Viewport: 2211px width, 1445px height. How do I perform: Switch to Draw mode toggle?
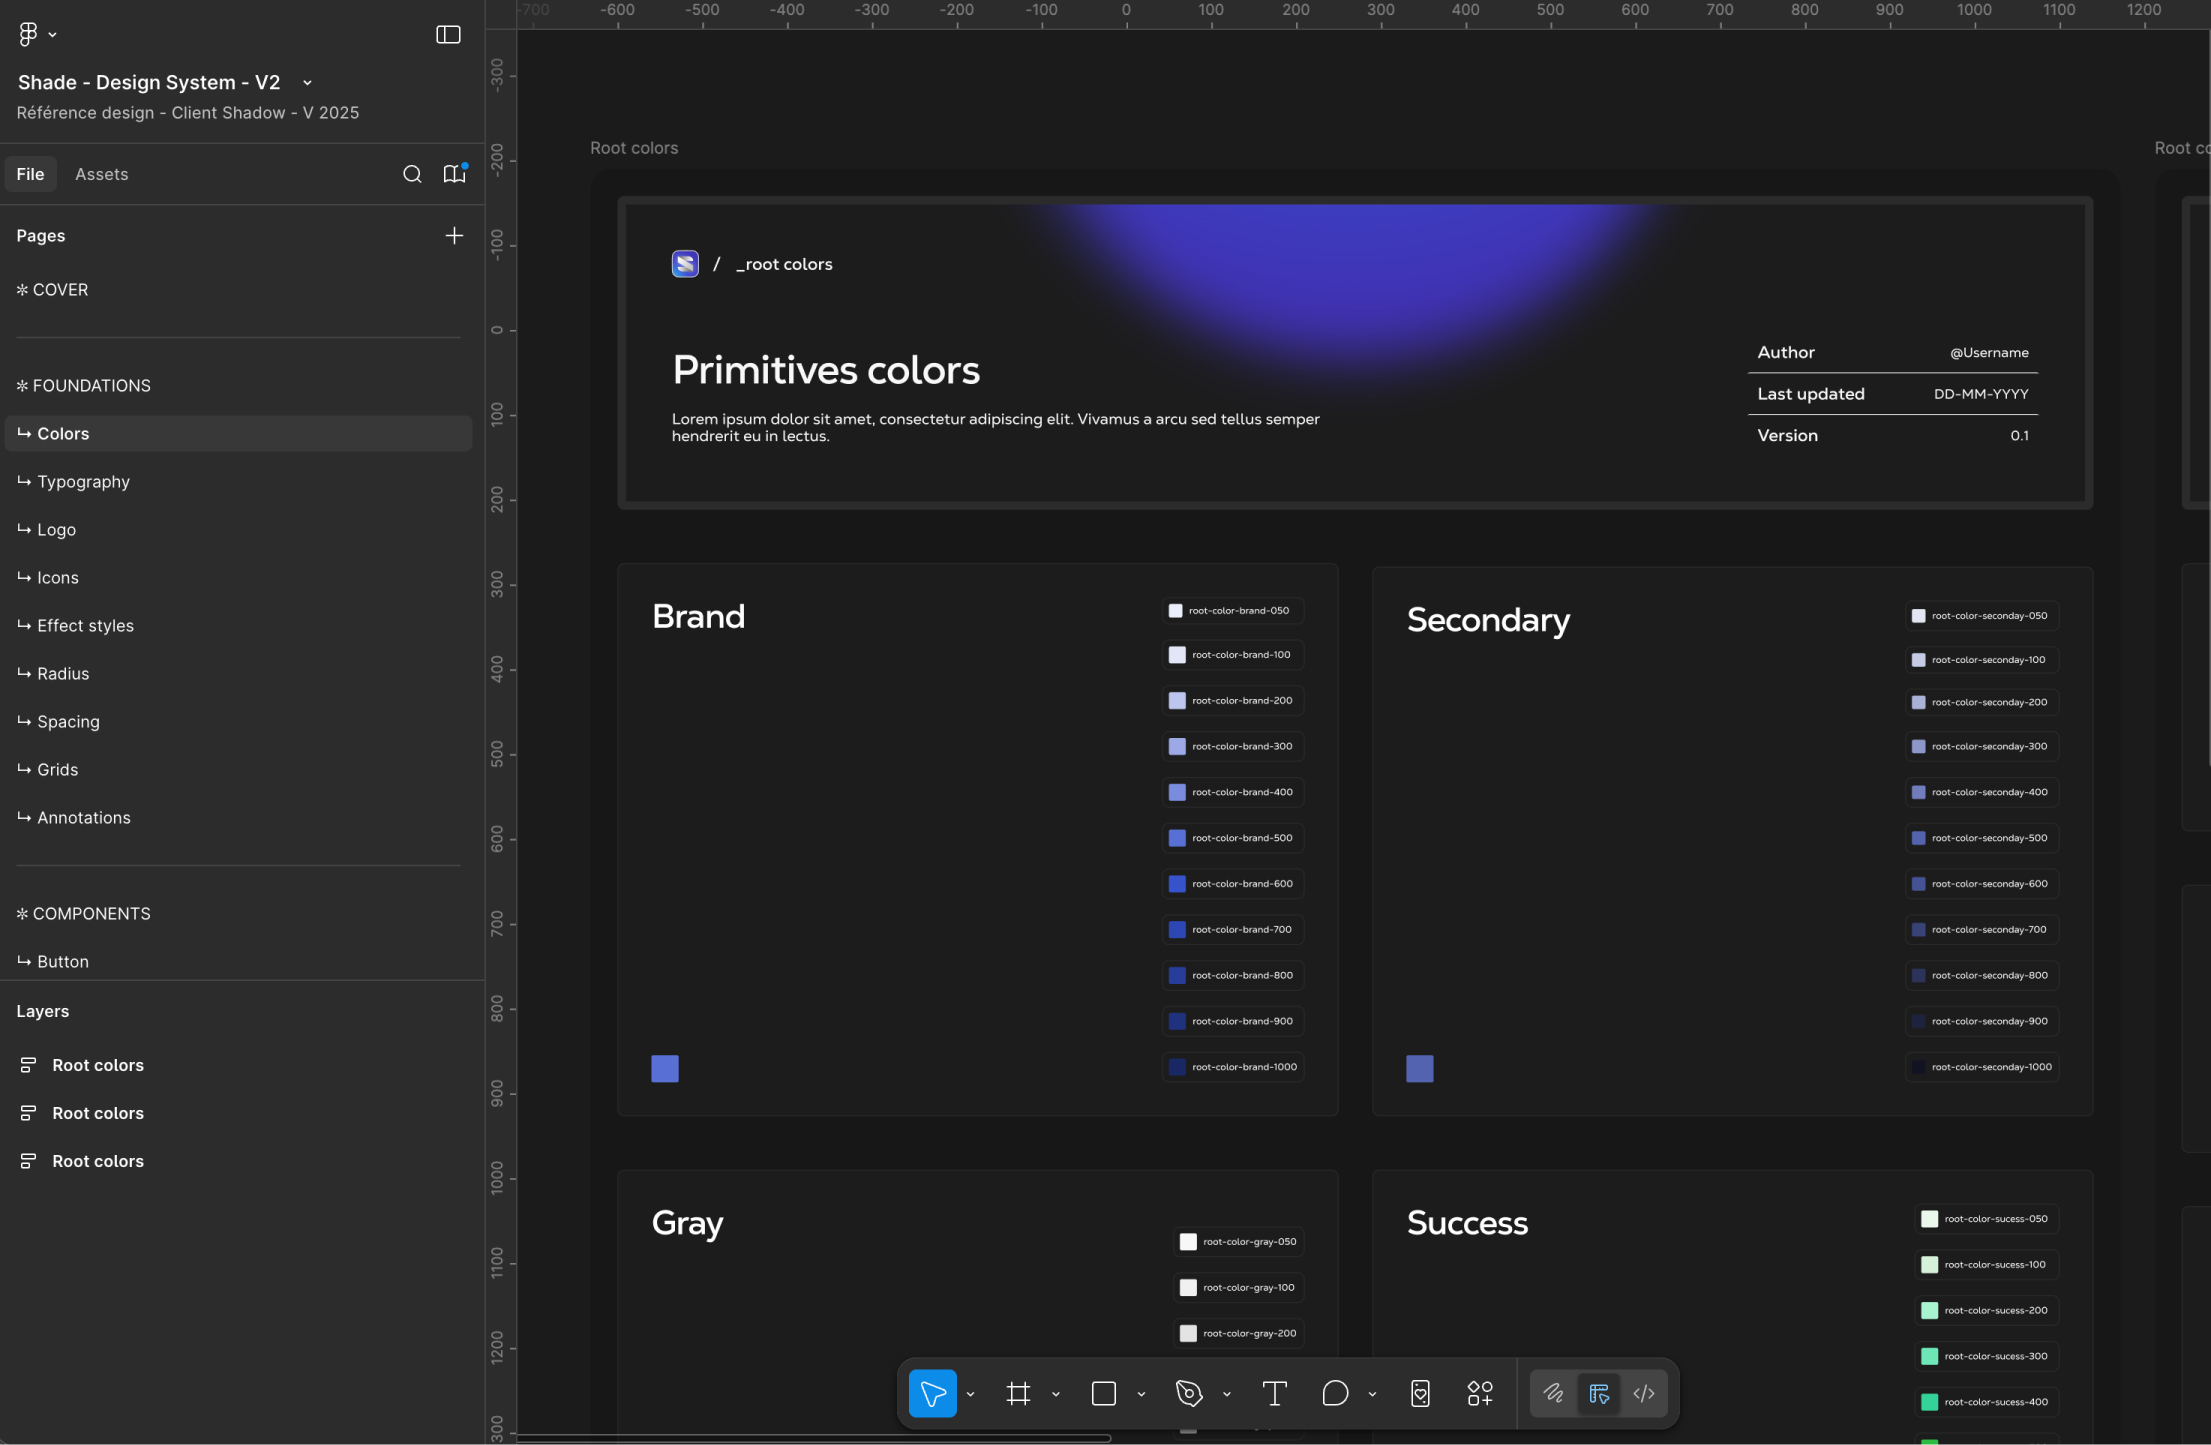point(1553,1393)
